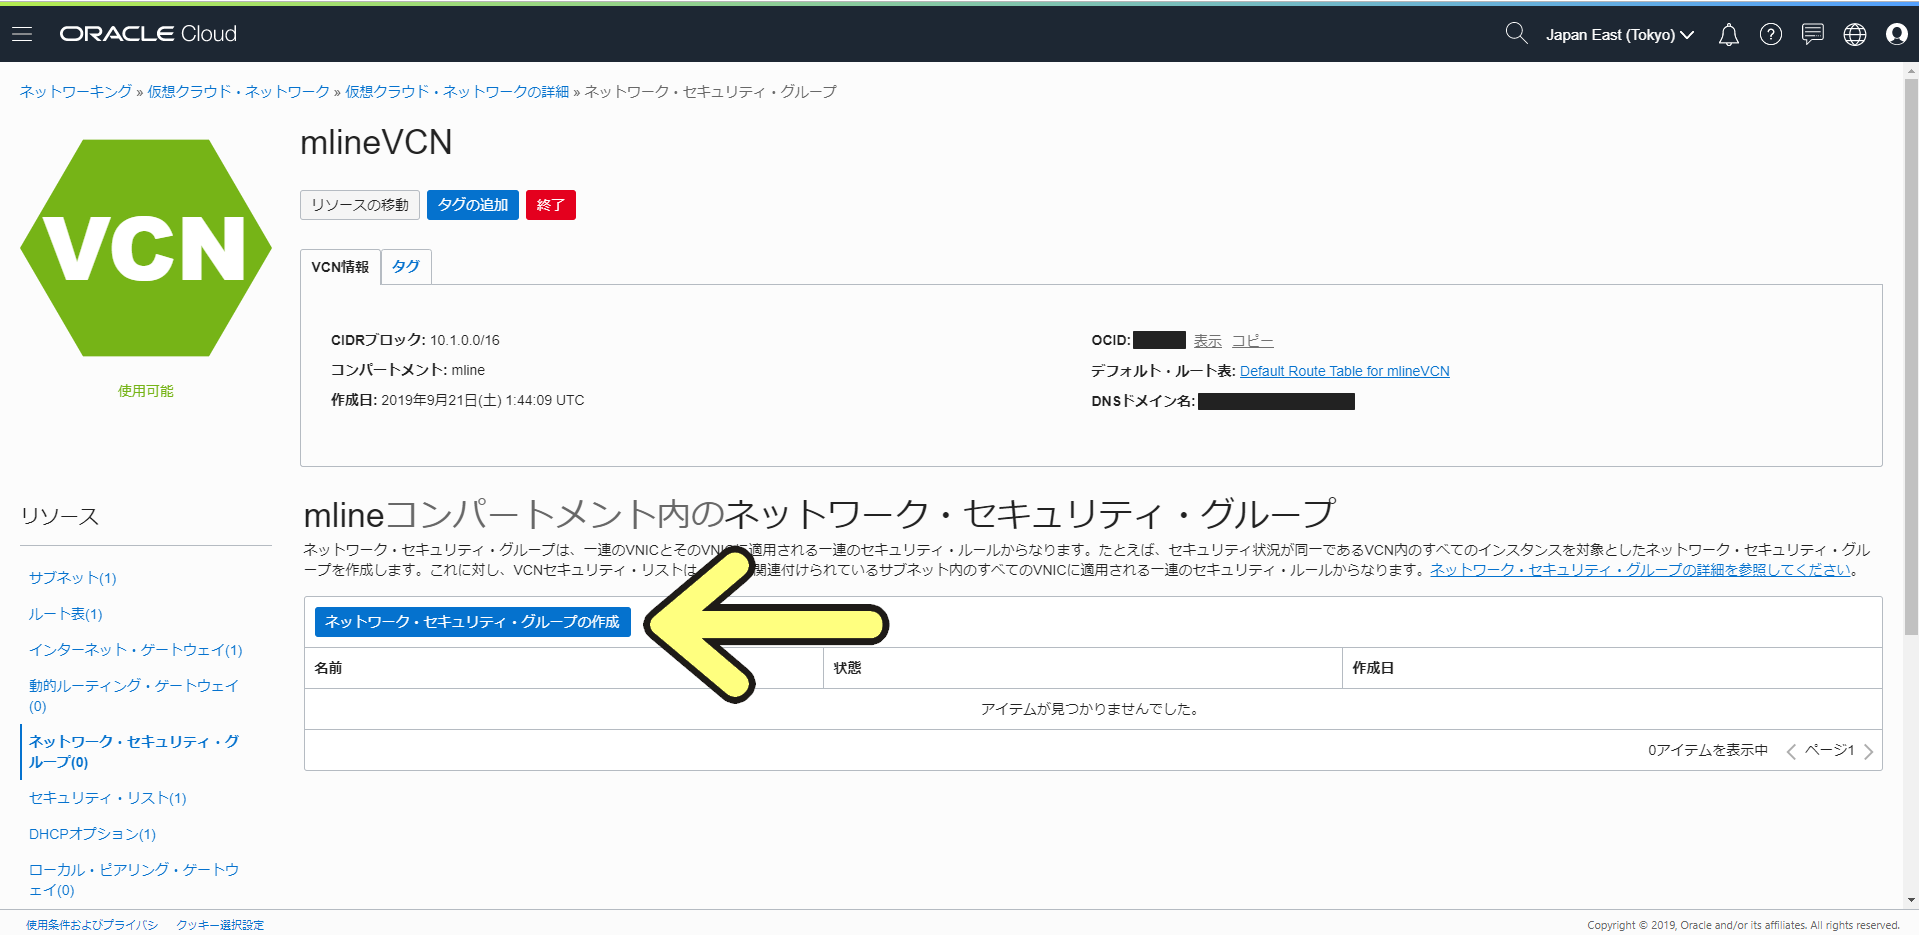Switch to the タグ tab

406,267
